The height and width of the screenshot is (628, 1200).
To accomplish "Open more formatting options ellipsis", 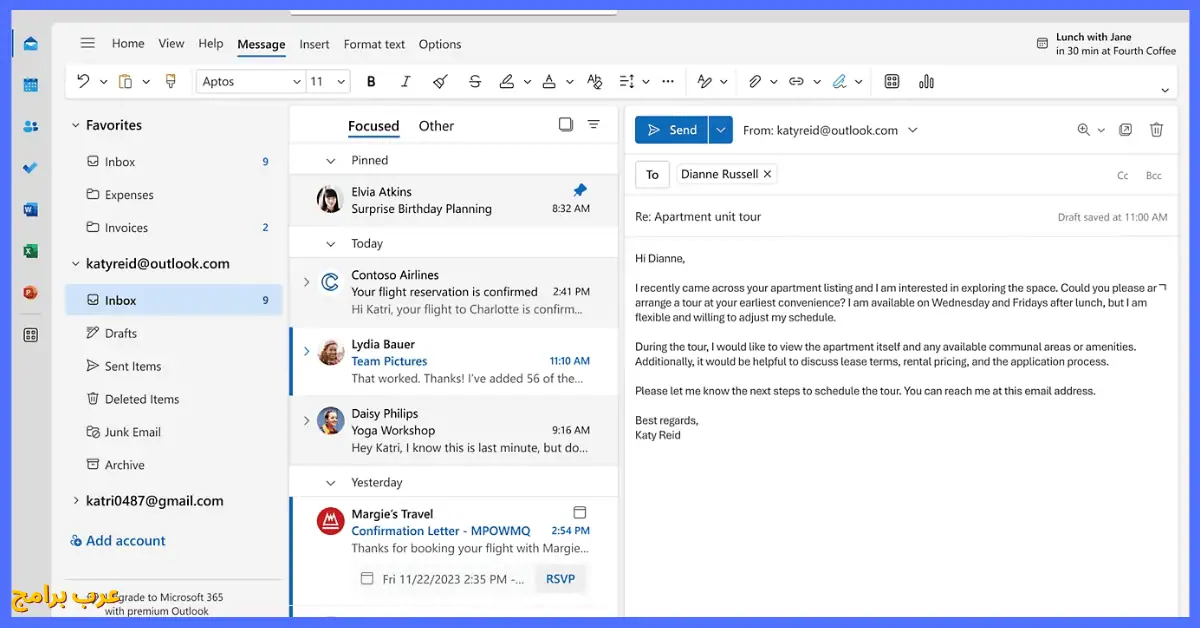I will pos(668,82).
